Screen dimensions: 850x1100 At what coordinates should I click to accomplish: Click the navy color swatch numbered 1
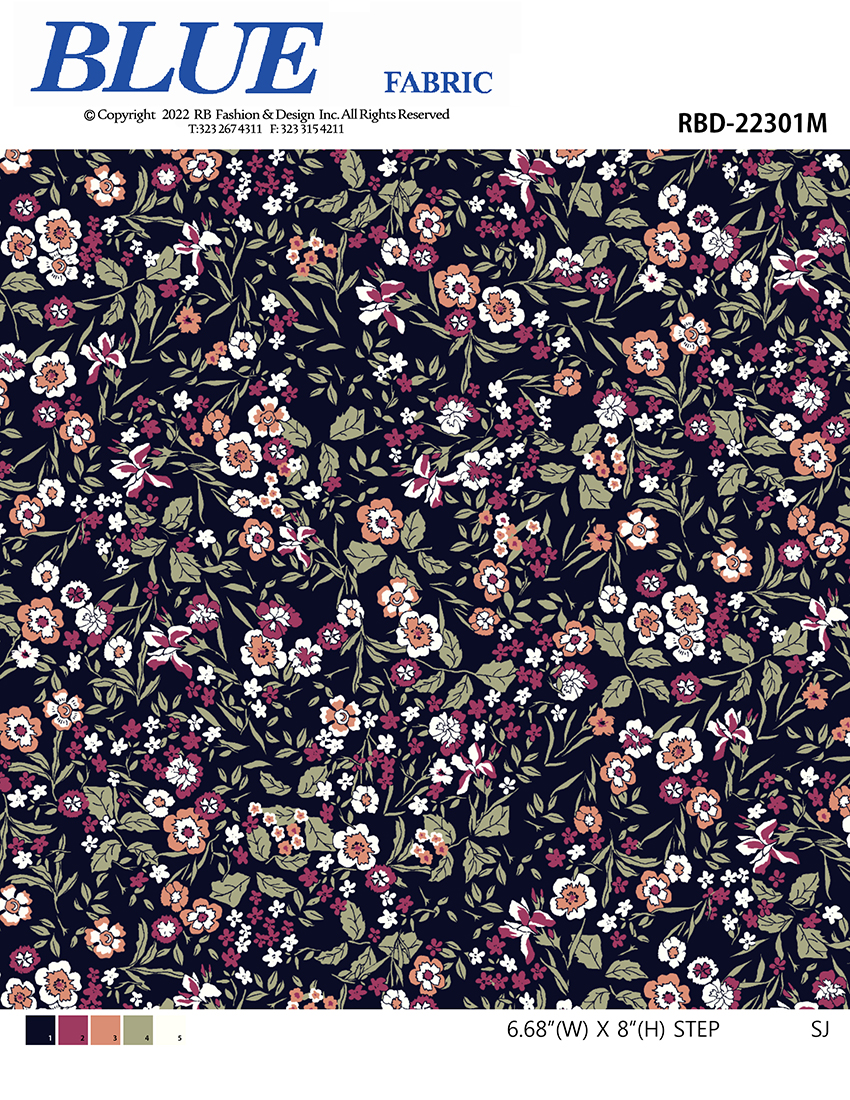pos(40,1030)
